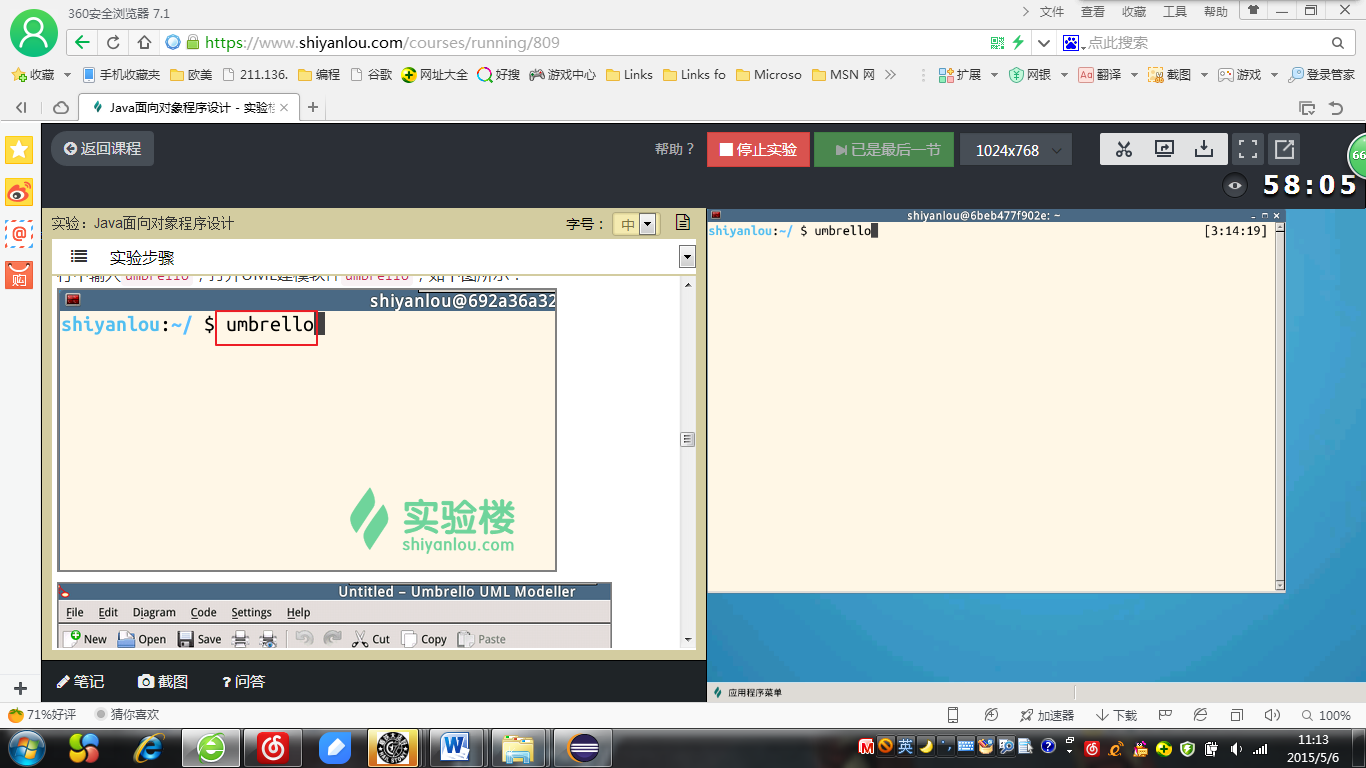
Task: Click the search input field 点此搜索
Action: point(1205,43)
